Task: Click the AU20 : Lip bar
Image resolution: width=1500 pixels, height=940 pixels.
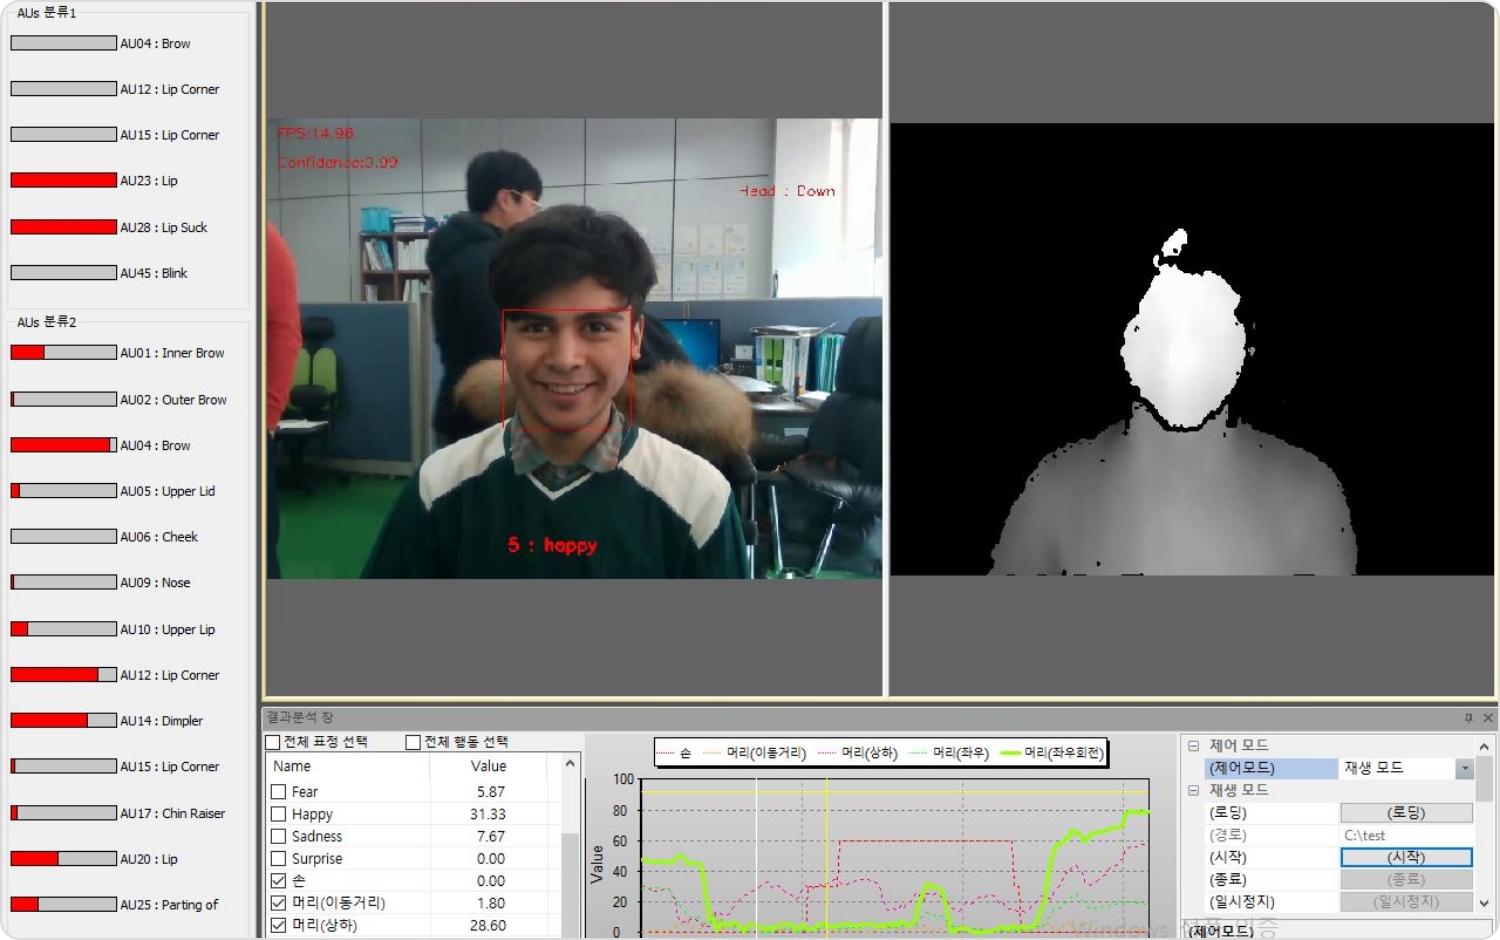Action: (x=63, y=858)
